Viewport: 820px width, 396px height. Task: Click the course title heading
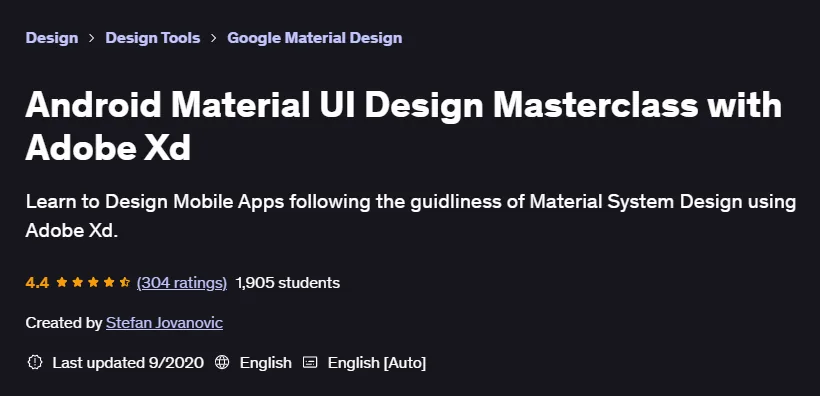pyautogui.click(x=403, y=127)
